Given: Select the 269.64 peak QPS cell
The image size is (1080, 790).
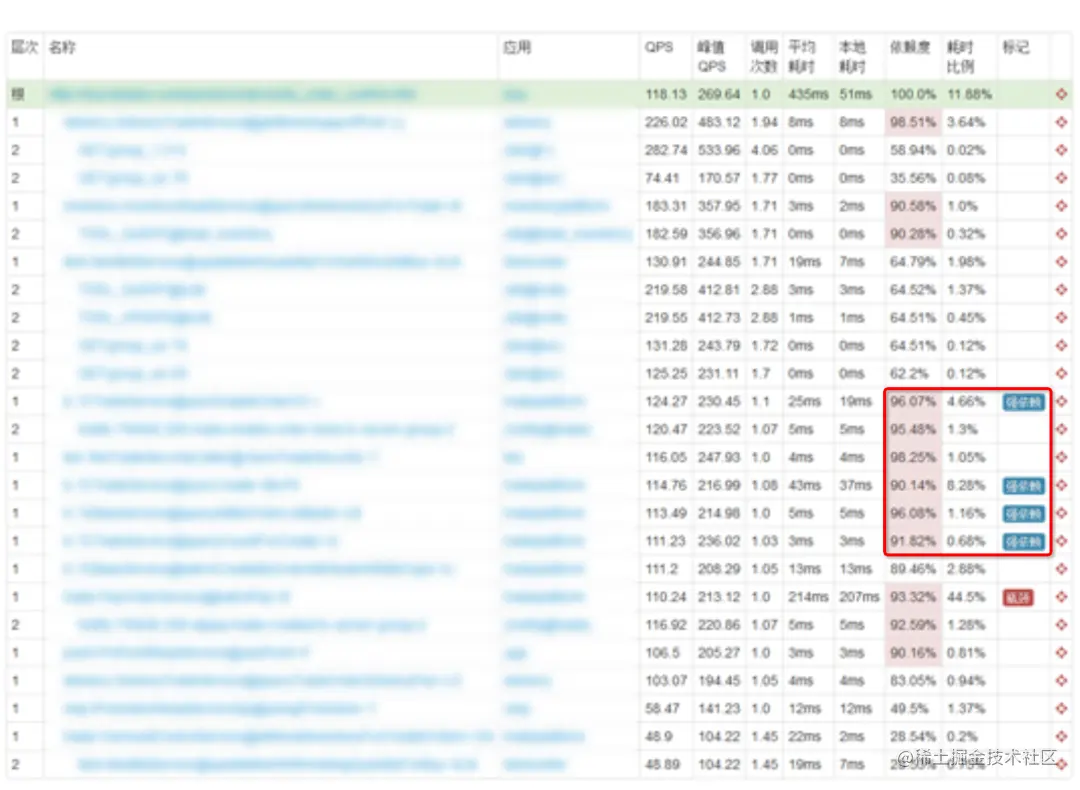Looking at the screenshot, I should 718,94.
